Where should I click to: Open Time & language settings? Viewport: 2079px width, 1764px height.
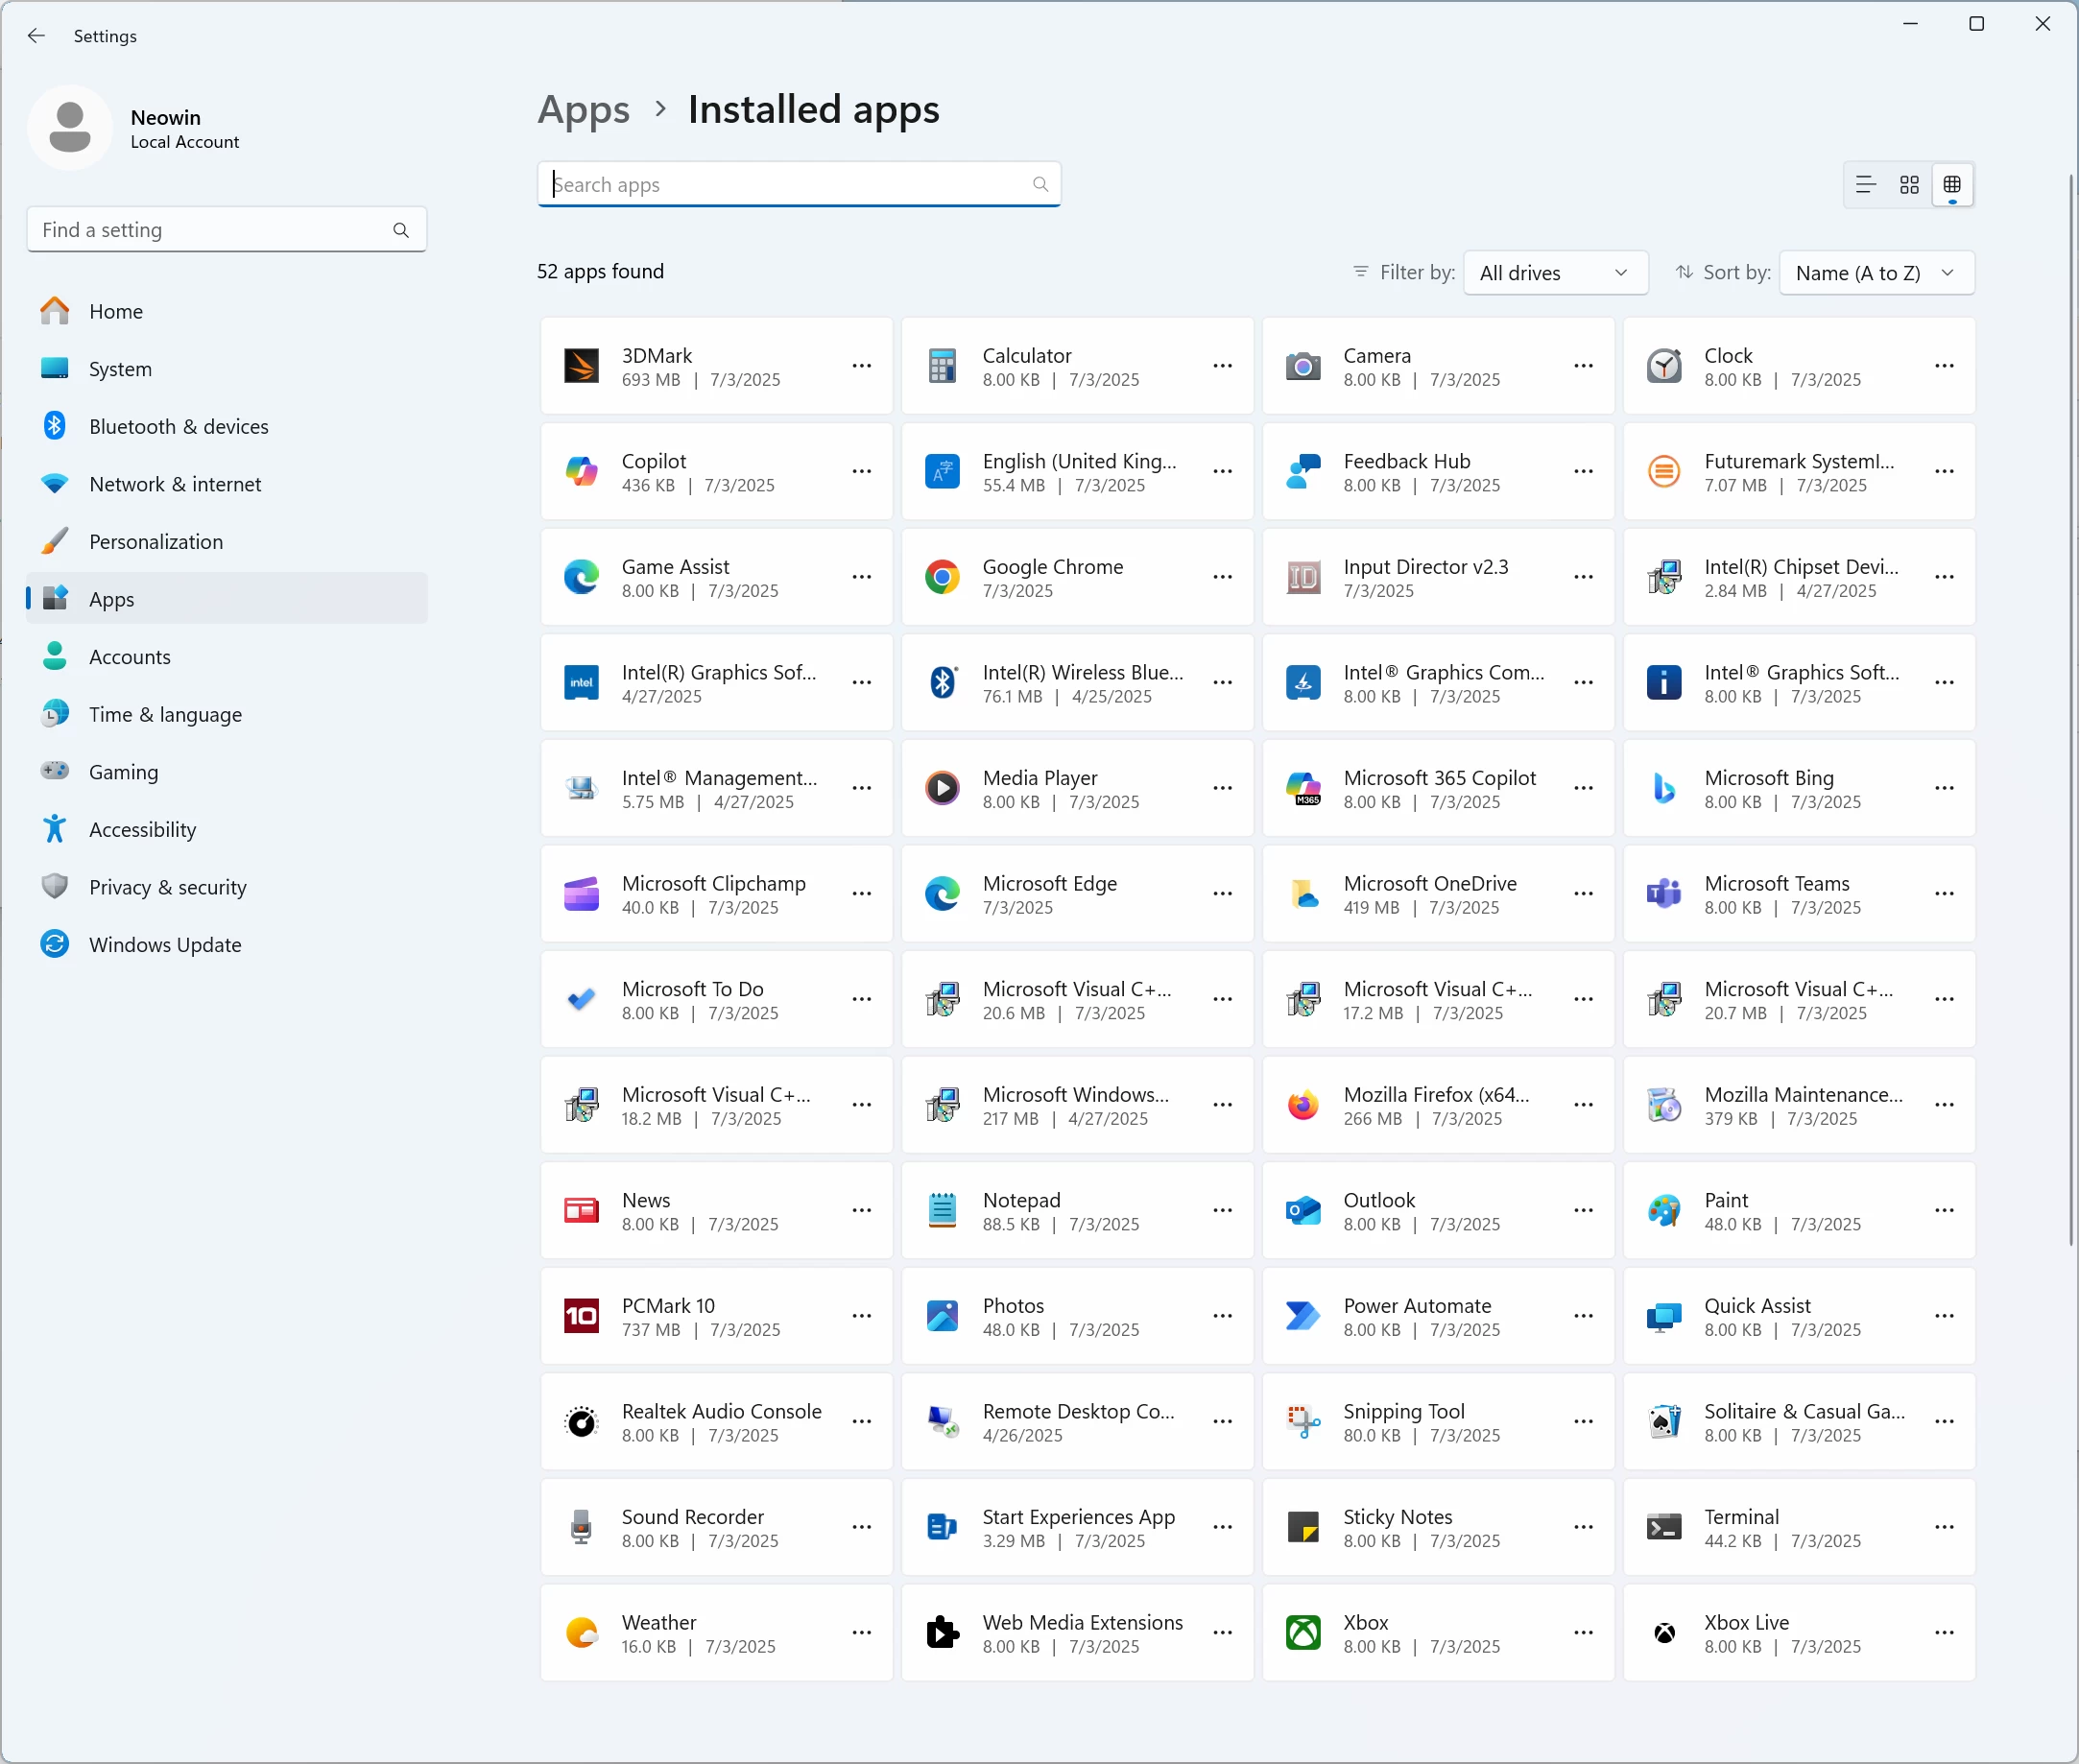coord(227,715)
